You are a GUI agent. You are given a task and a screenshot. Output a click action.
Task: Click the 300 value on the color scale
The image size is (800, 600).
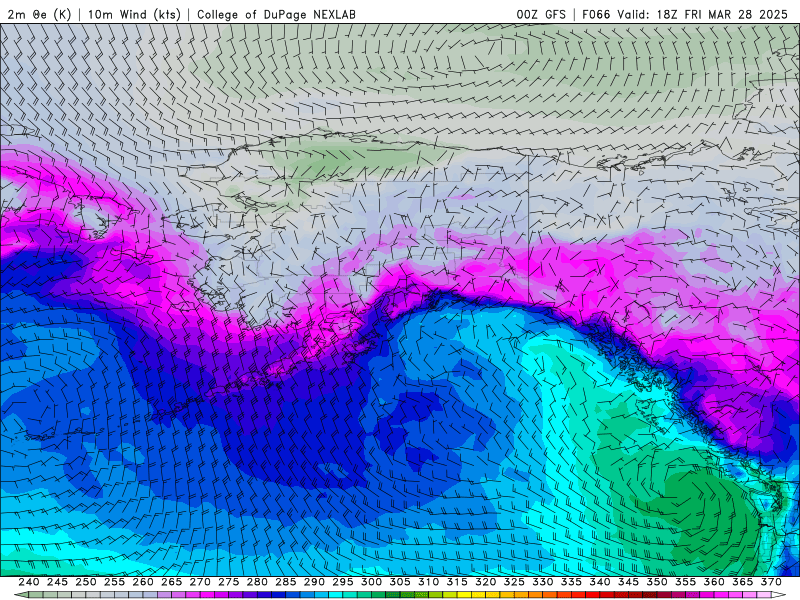[371, 582]
